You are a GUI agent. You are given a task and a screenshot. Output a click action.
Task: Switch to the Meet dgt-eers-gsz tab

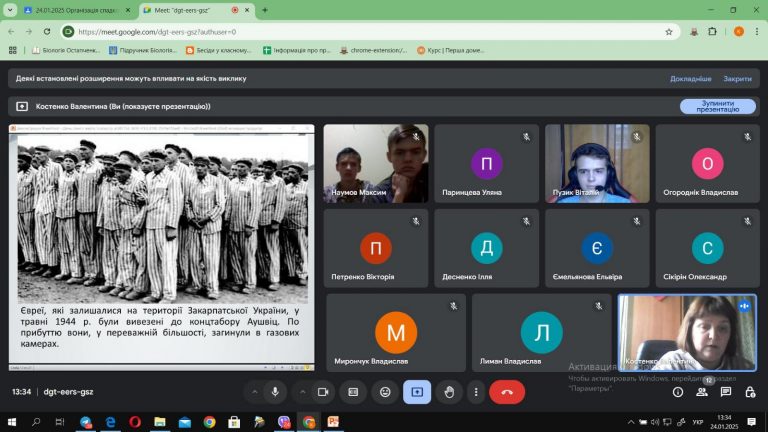(x=196, y=10)
